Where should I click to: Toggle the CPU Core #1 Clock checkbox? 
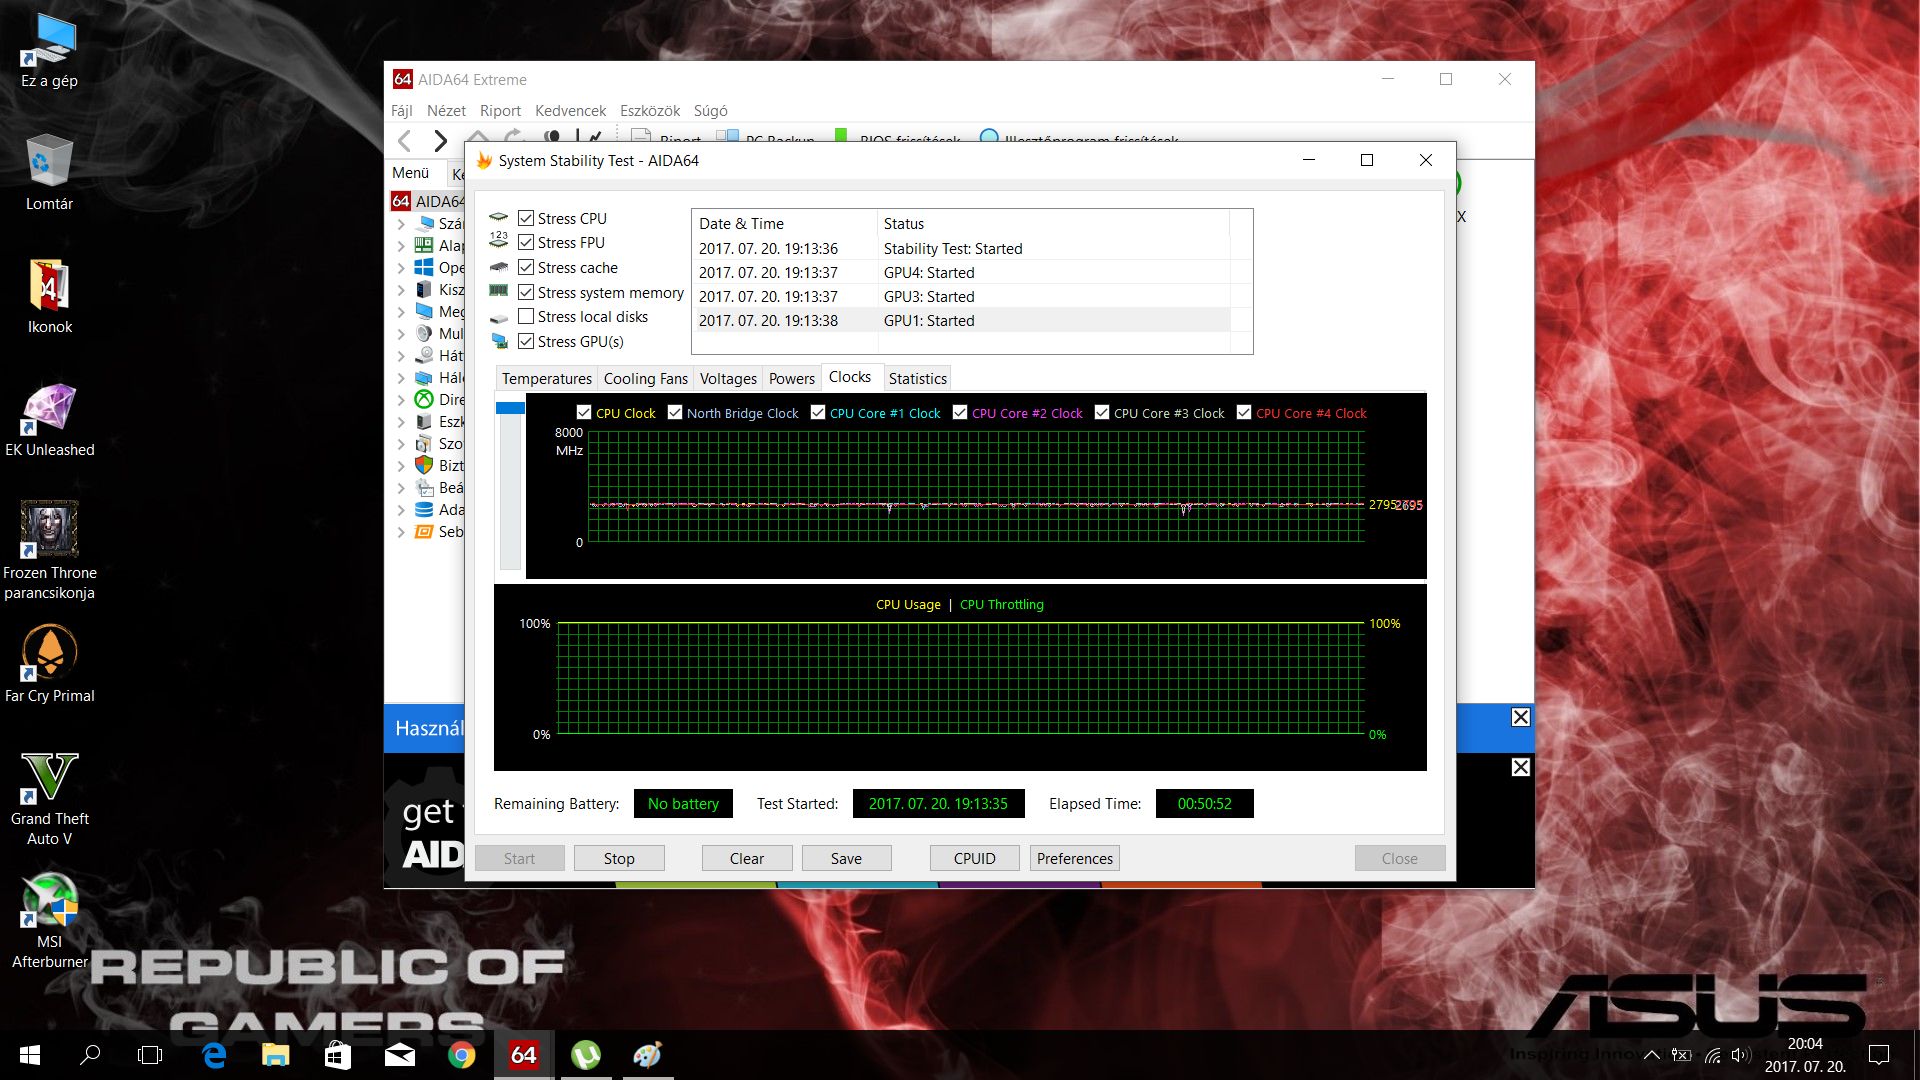tap(818, 412)
